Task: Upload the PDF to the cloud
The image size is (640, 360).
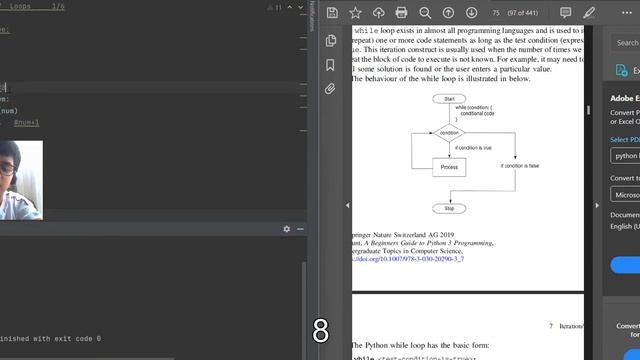Action: point(378,13)
